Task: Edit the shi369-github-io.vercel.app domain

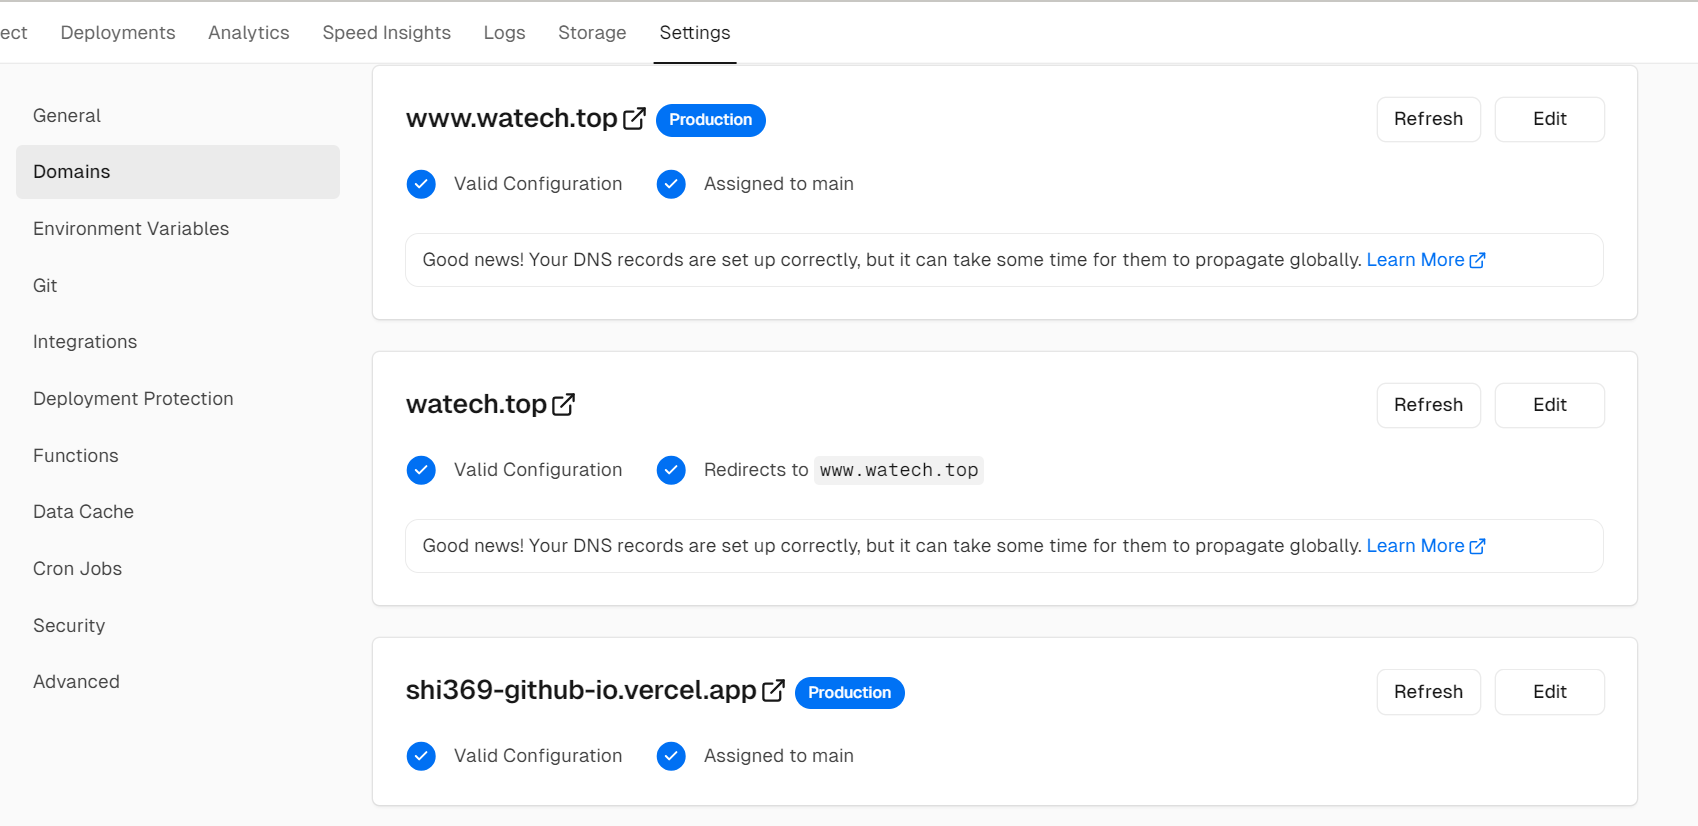Action: tap(1549, 692)
